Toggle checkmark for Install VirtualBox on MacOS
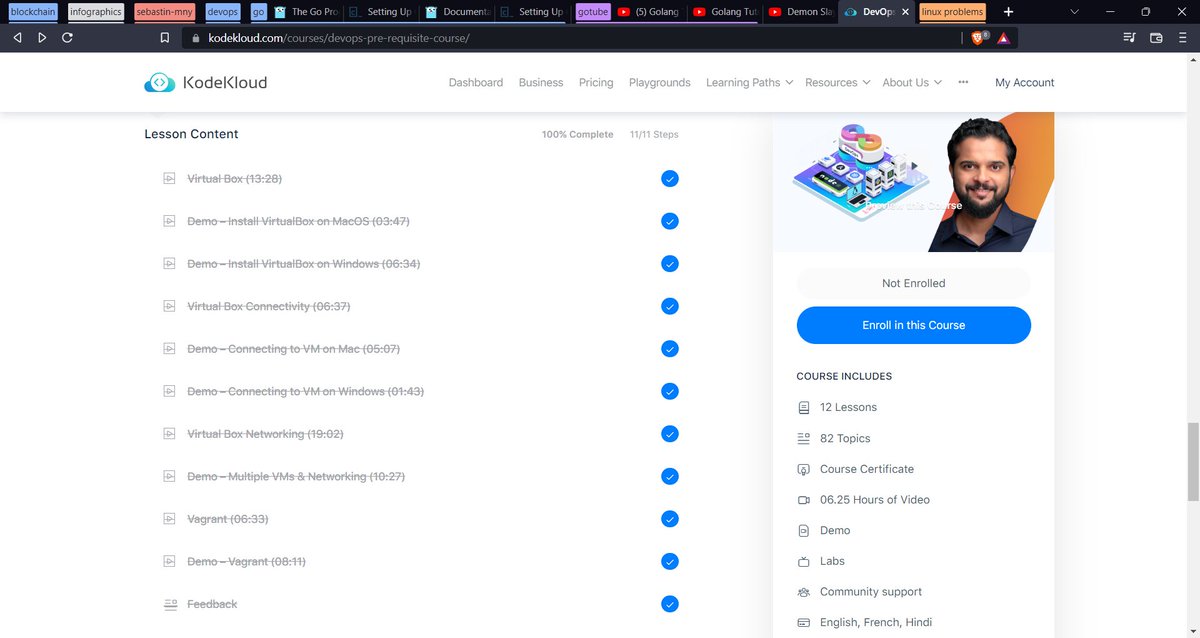The width and height of the screenshot is (1200, 638). pos(670,221)
